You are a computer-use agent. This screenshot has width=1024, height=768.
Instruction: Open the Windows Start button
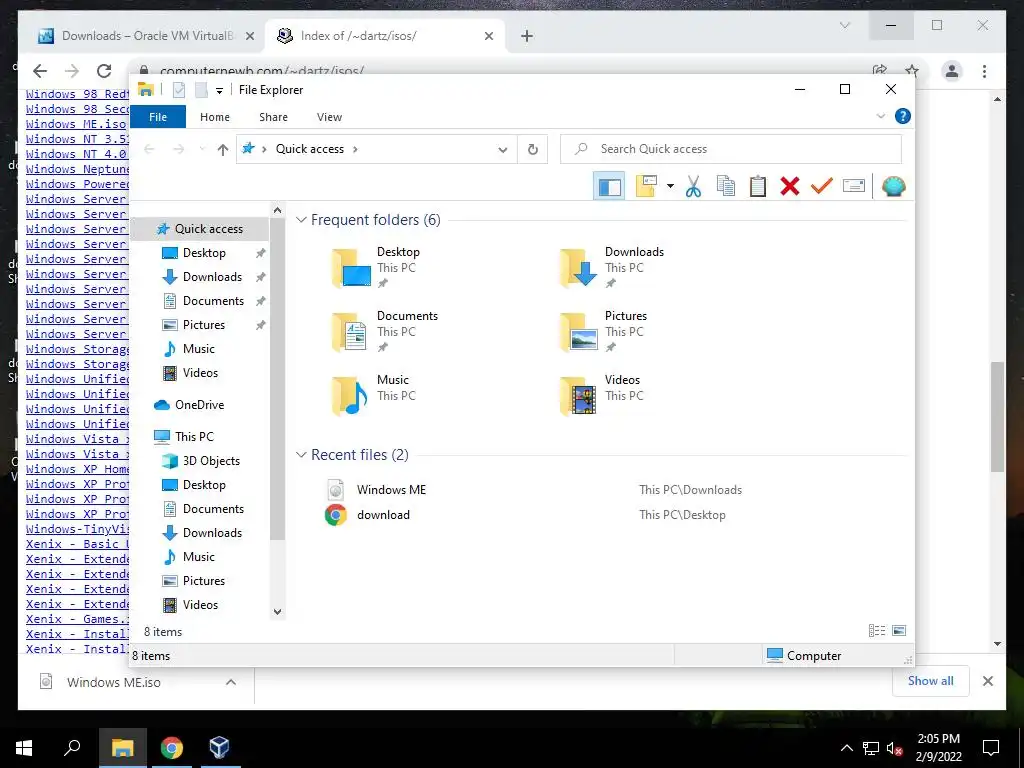(x=24, y=748)
